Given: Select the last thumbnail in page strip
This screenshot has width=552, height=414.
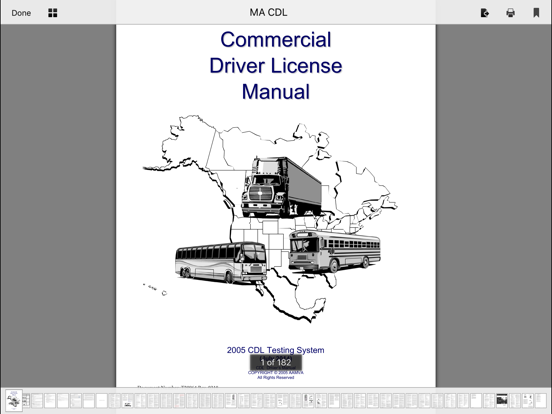Looking at the screenshot, I should coord(540,400).
